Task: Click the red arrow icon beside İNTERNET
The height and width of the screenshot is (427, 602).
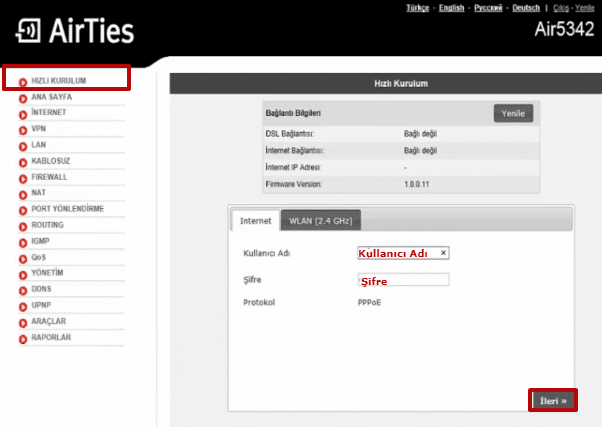Action: point(23,114)
